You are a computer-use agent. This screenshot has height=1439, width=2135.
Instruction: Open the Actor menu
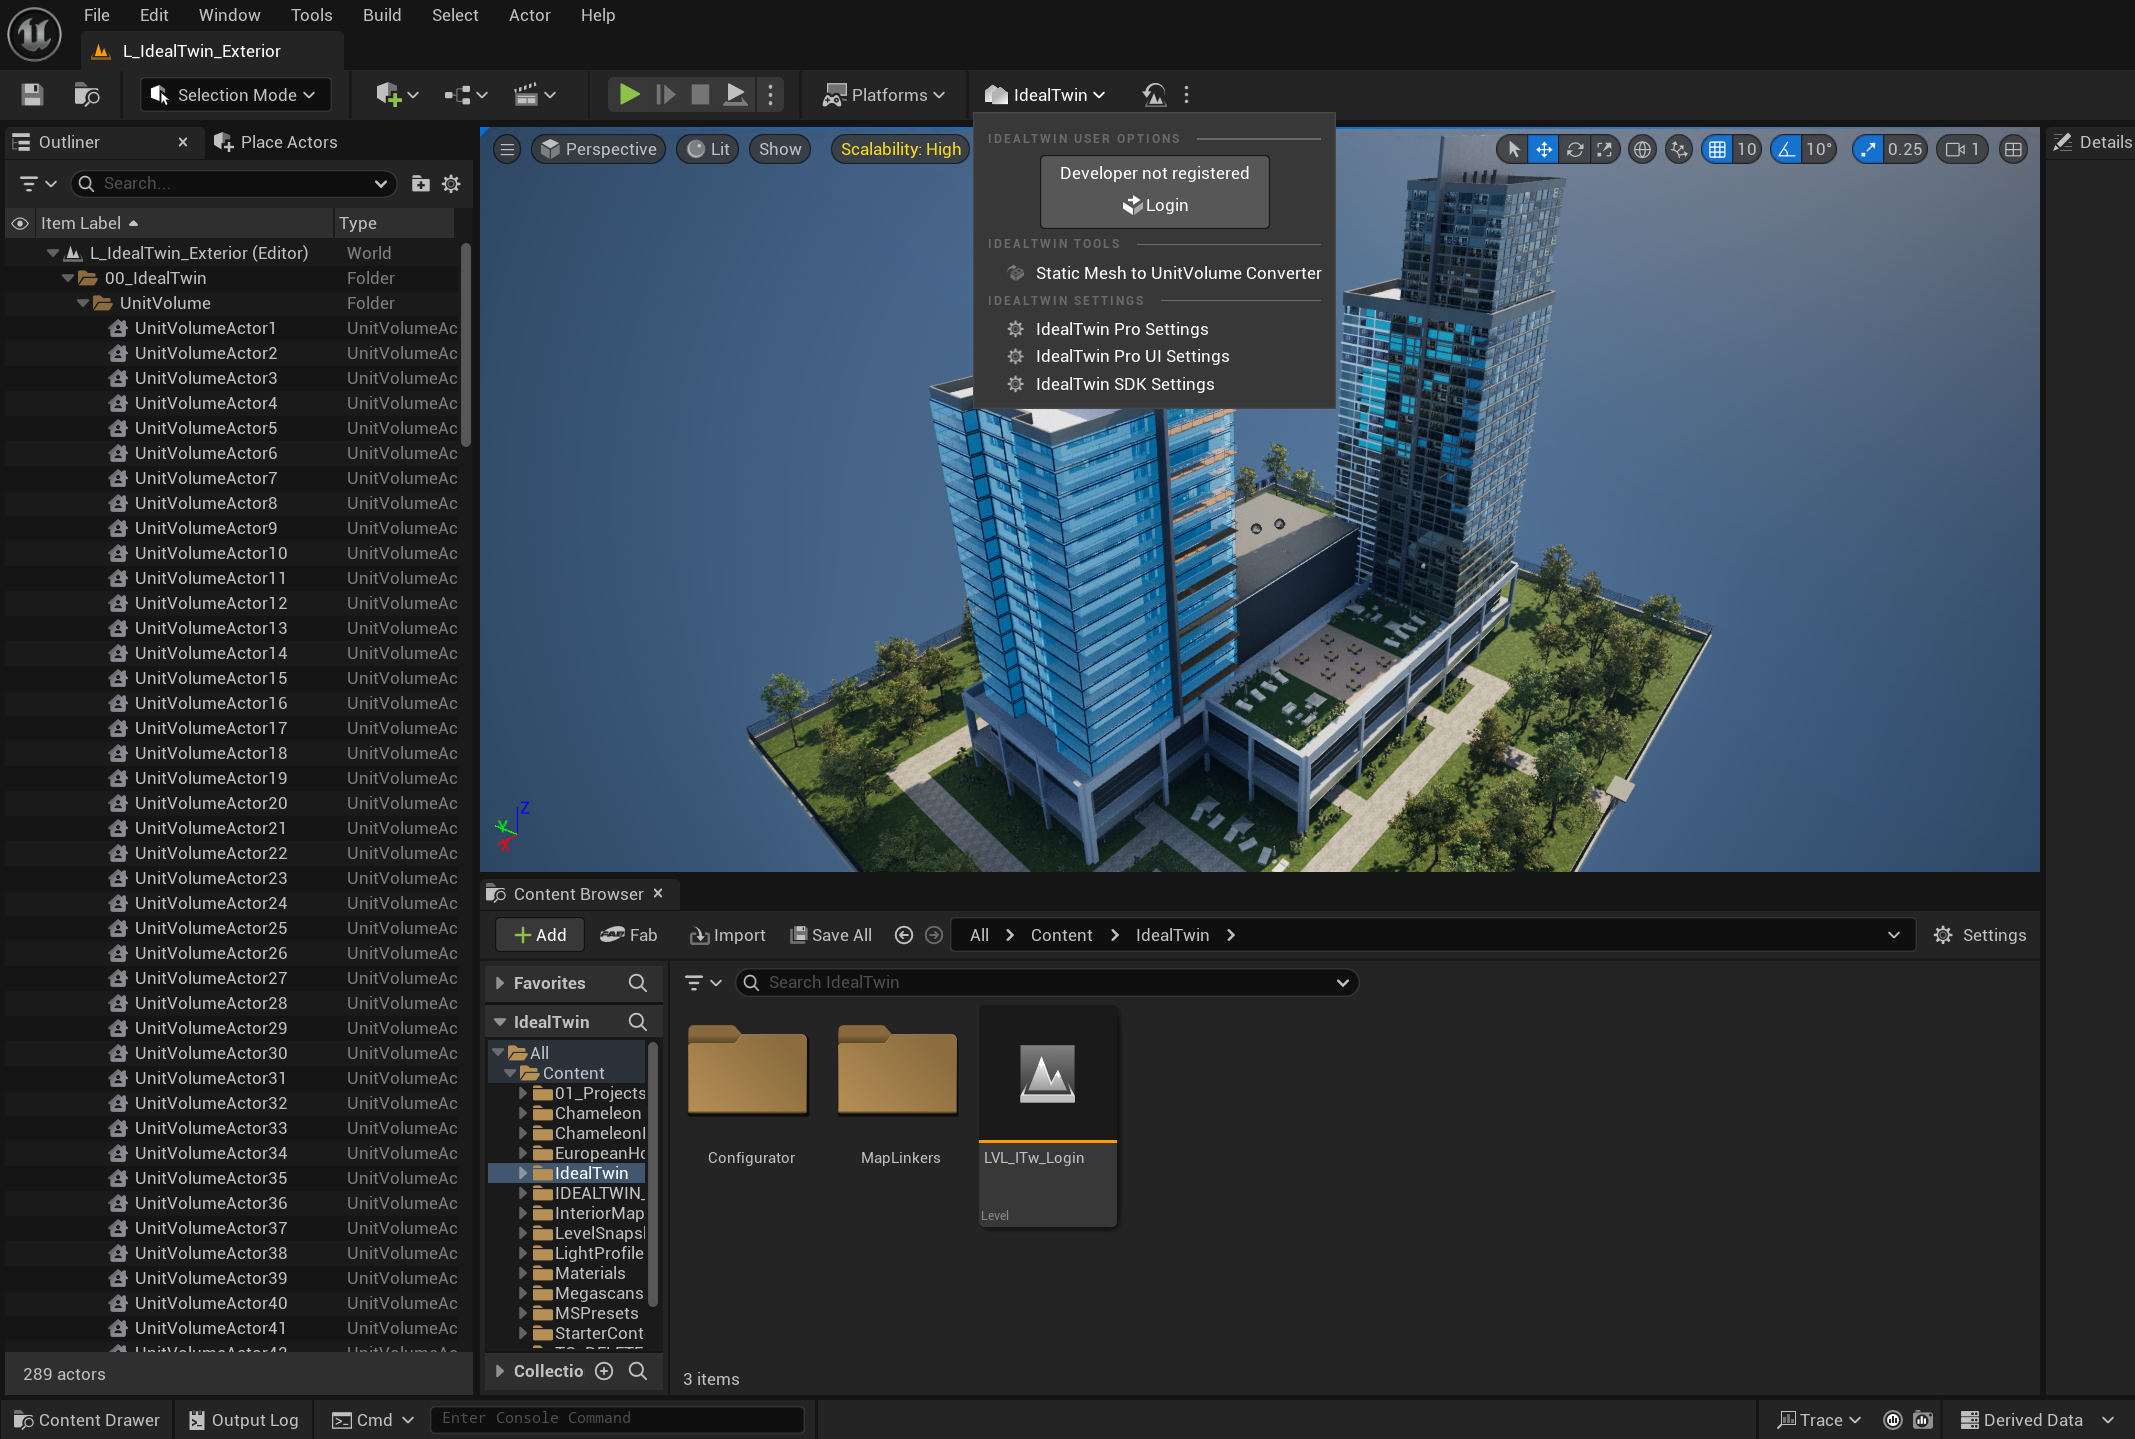(529, 15)
